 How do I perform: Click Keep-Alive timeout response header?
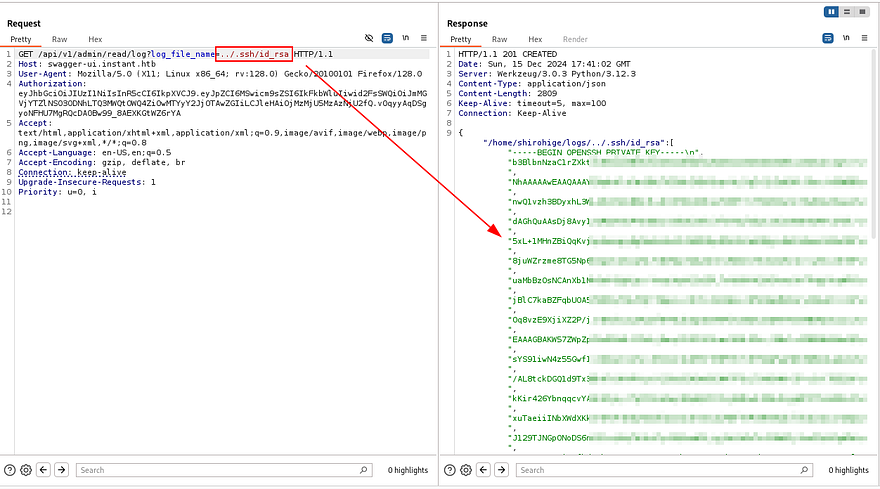(532, 103)
